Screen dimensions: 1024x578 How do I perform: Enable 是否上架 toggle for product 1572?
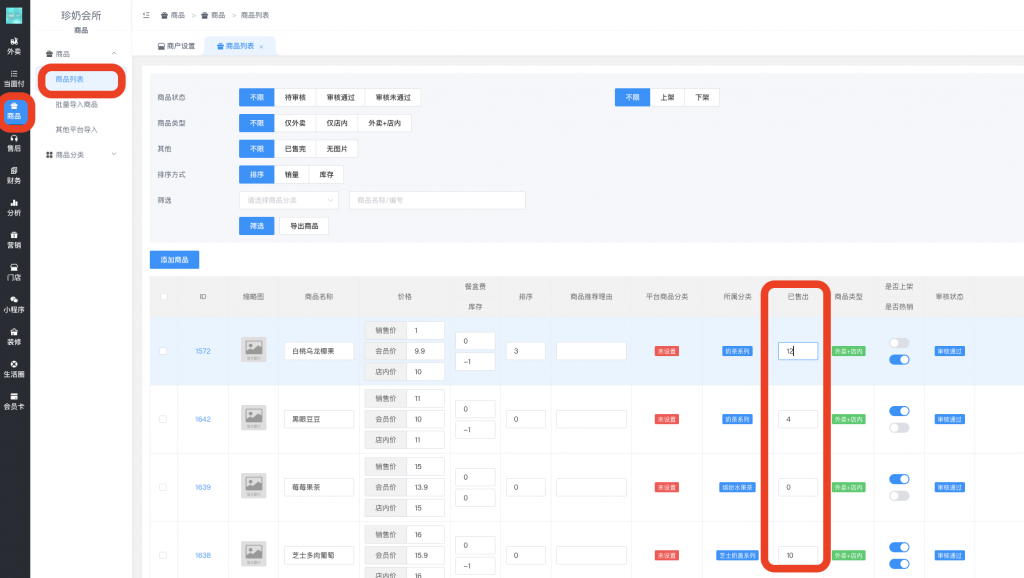pos(897,341)
